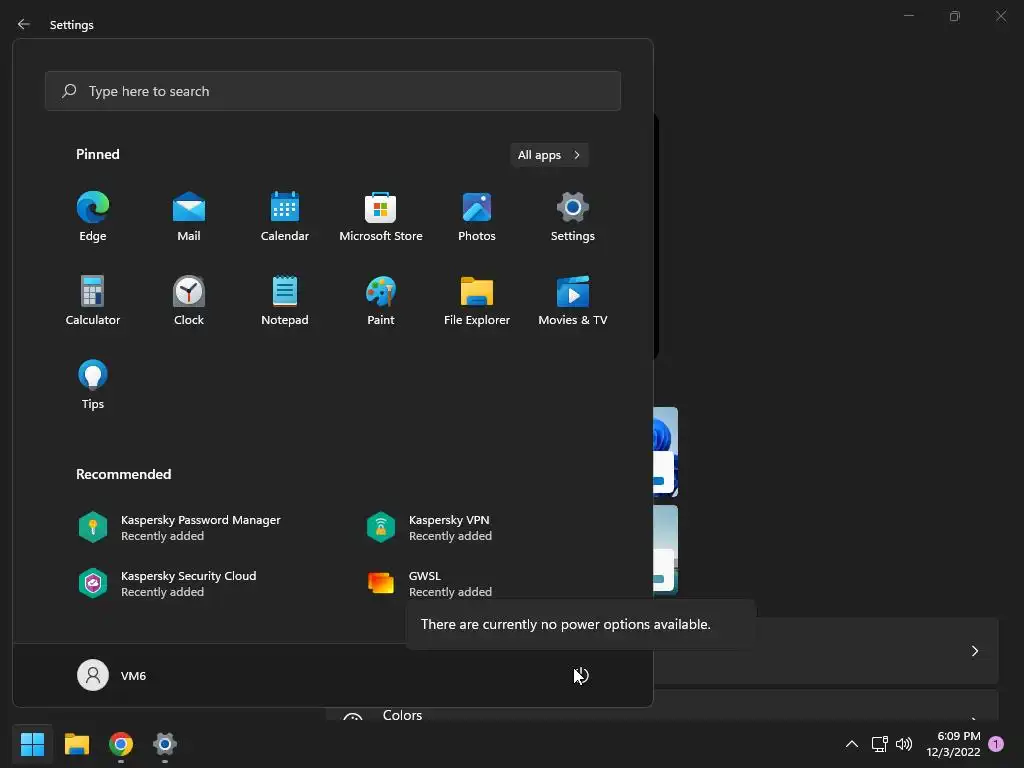
Task: Show All apps list
Action: [x=549, y=155]
